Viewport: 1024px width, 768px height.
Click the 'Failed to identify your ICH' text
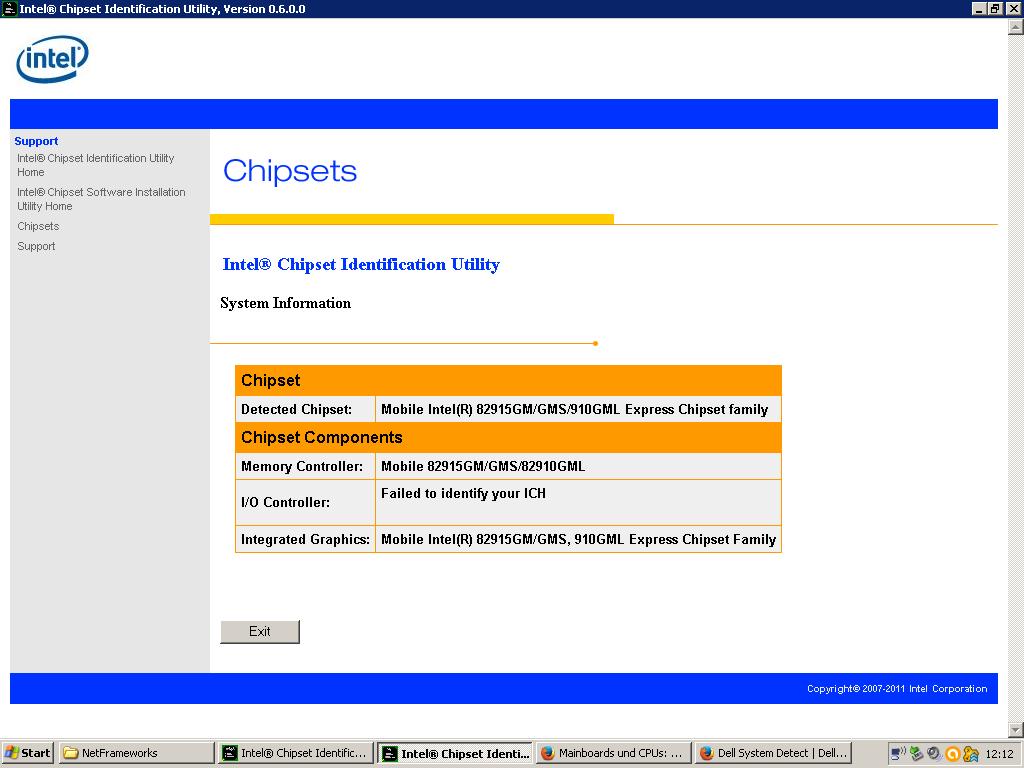[x=463, y=493]
